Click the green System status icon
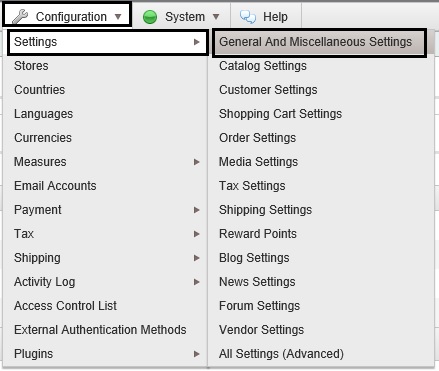 [150, 17]
